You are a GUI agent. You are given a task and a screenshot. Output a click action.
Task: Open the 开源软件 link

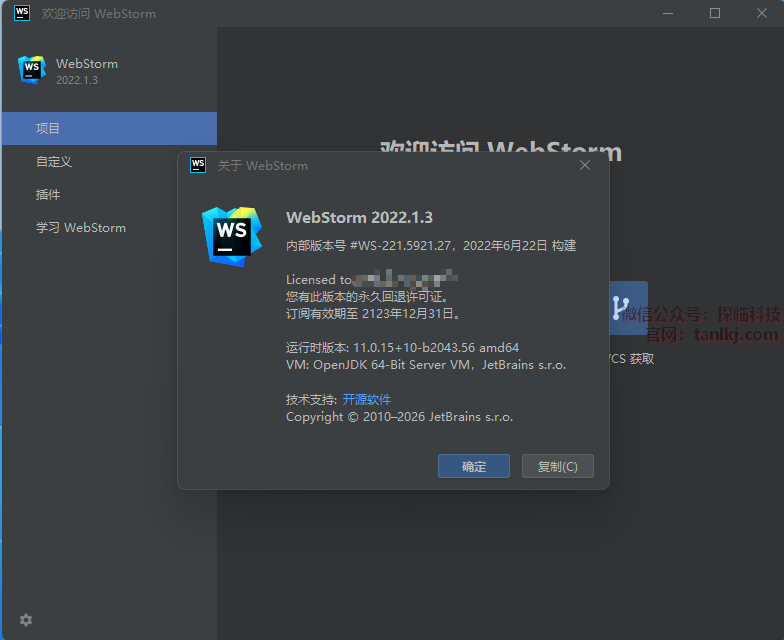point(366,400)
